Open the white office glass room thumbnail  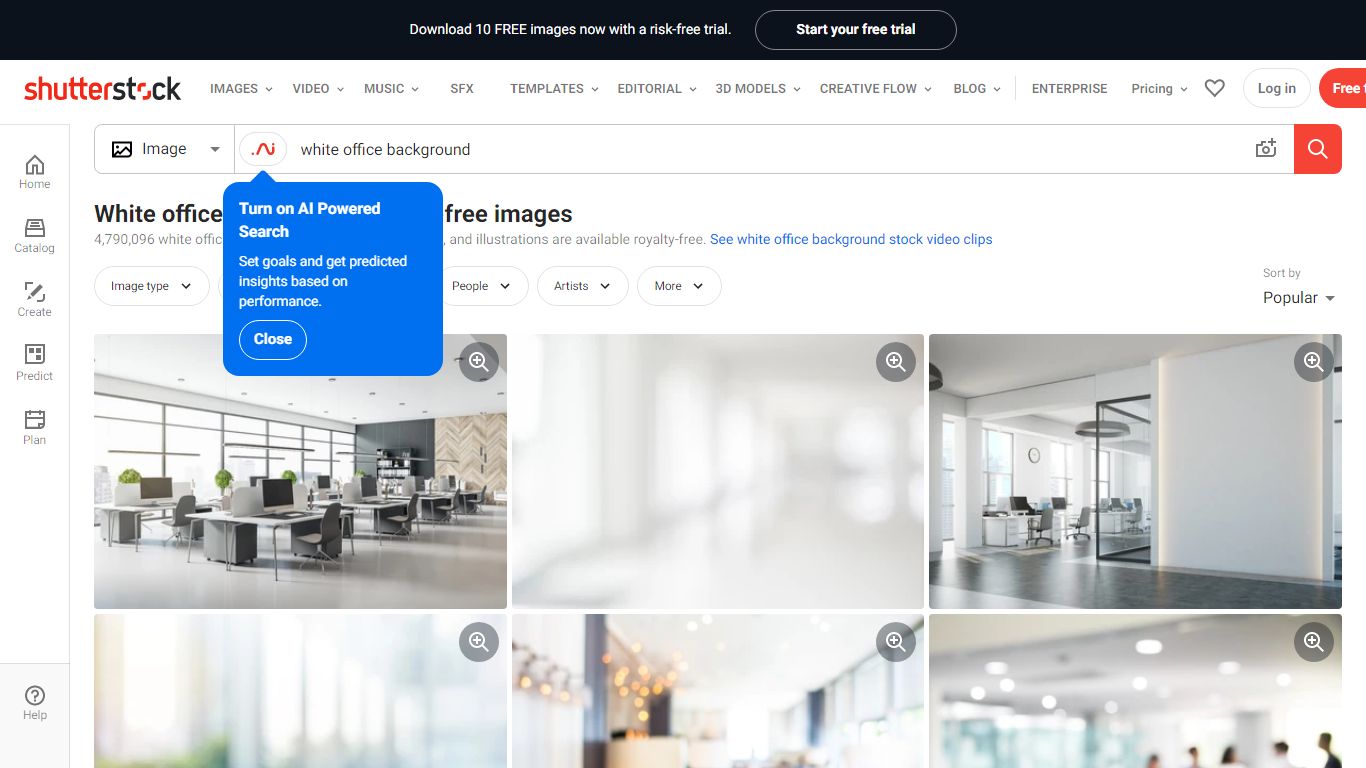tap(1135, 471)
